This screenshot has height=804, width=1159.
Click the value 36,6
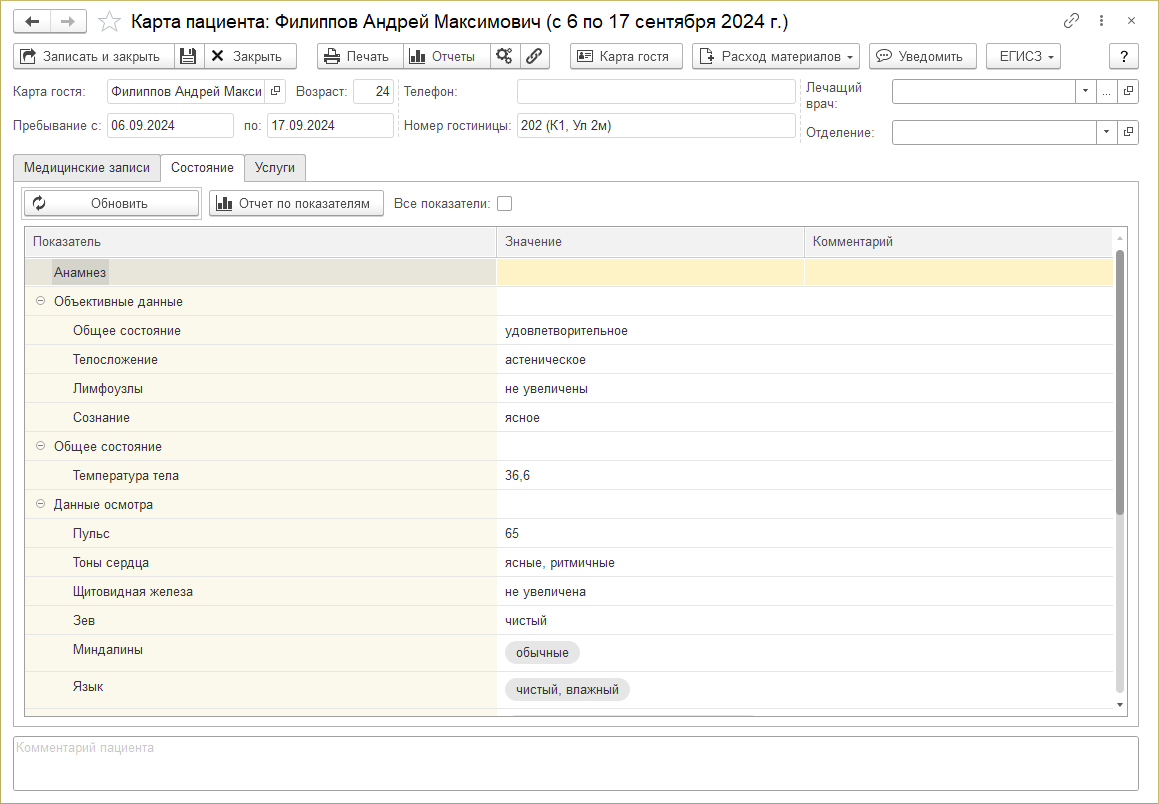click(x=517, y=476)
